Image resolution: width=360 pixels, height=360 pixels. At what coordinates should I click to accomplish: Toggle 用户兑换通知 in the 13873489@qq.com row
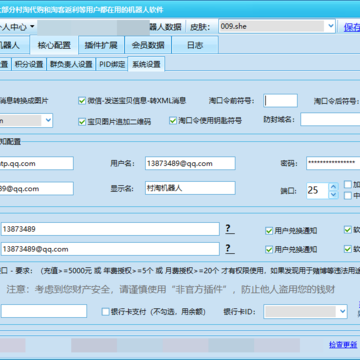pos(269,249)
